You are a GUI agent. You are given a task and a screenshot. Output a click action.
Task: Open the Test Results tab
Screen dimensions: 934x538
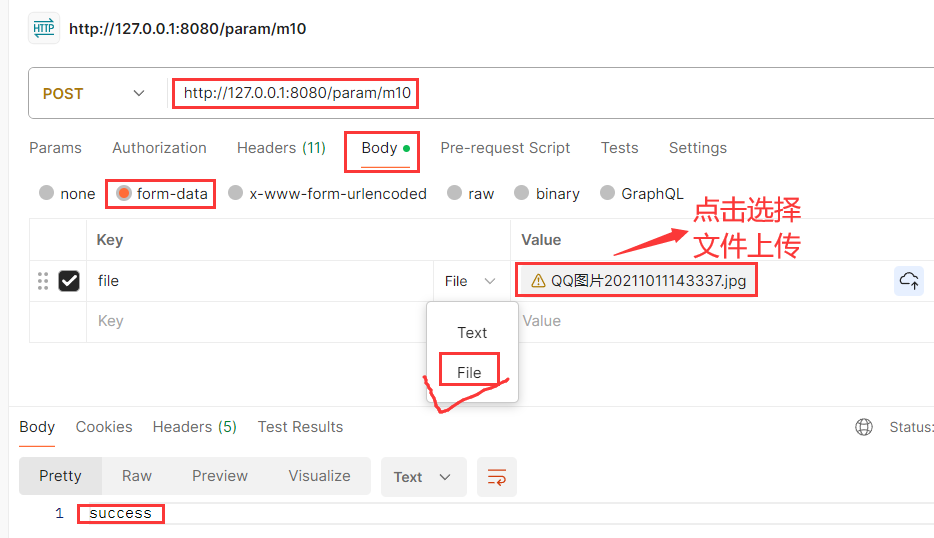coord(300,427)
